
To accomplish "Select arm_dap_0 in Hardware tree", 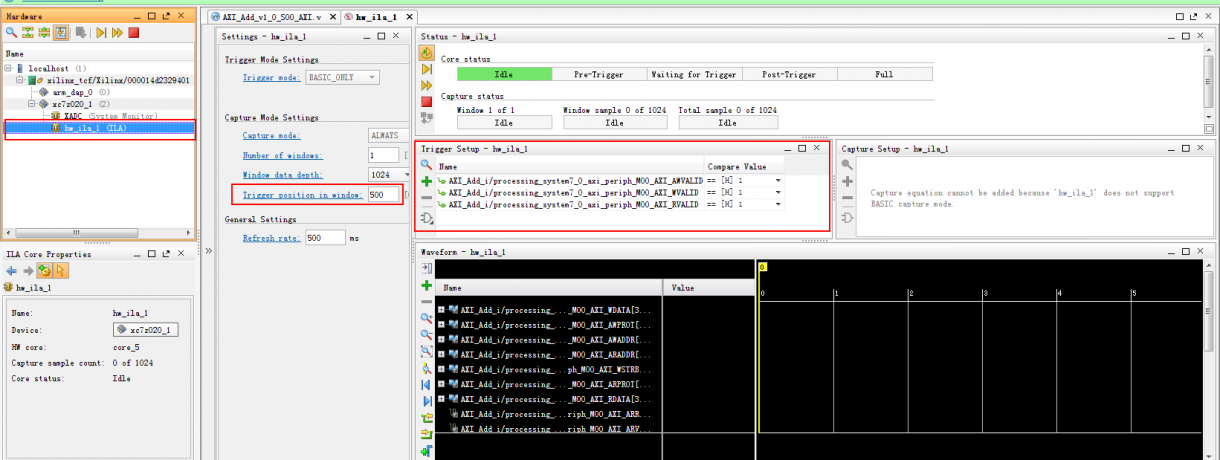I will [x=74, y=92].
